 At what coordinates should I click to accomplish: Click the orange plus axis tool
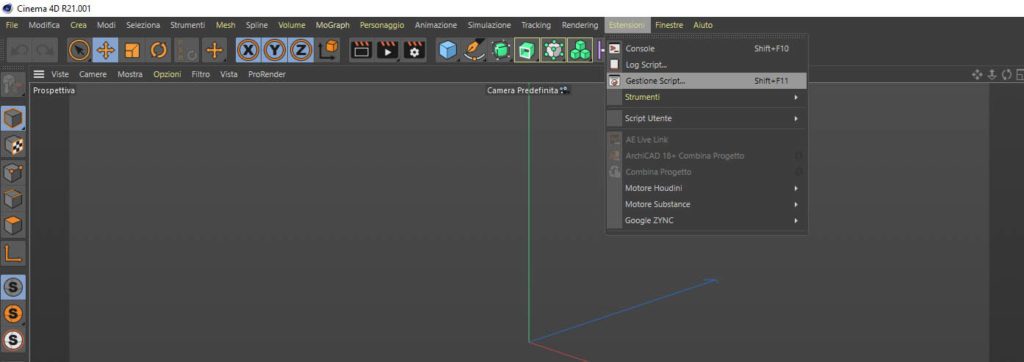(214, 50)
